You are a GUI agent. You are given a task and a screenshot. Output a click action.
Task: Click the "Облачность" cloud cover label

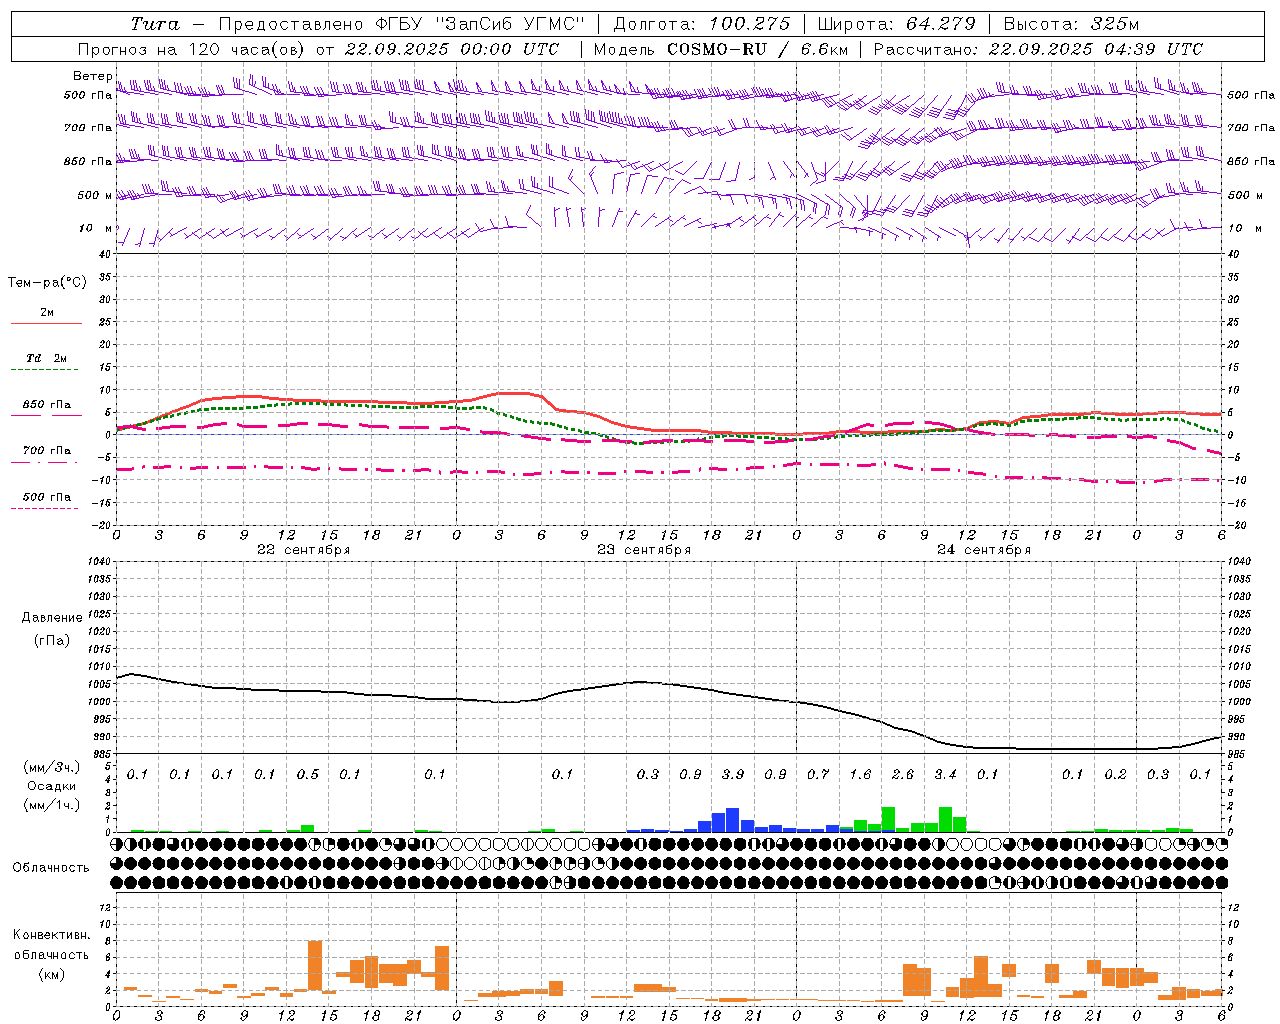(51, 868)
